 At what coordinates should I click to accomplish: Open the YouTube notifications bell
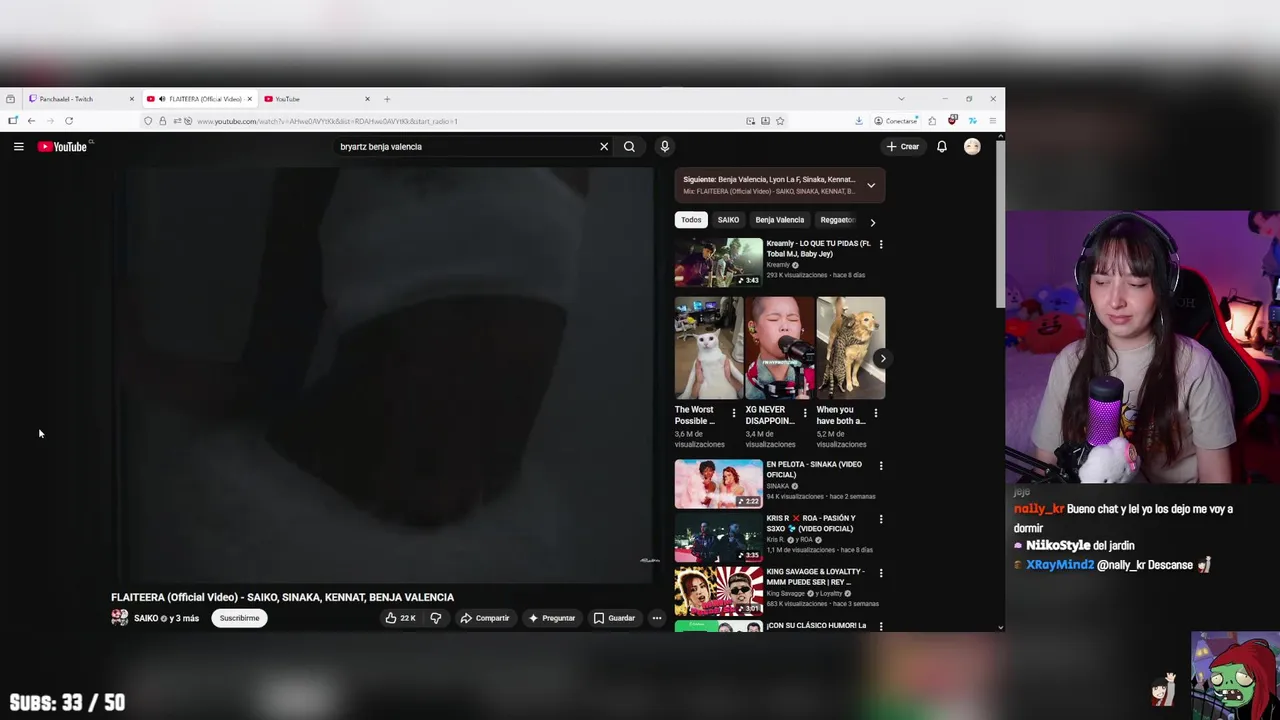click(941, 146)
